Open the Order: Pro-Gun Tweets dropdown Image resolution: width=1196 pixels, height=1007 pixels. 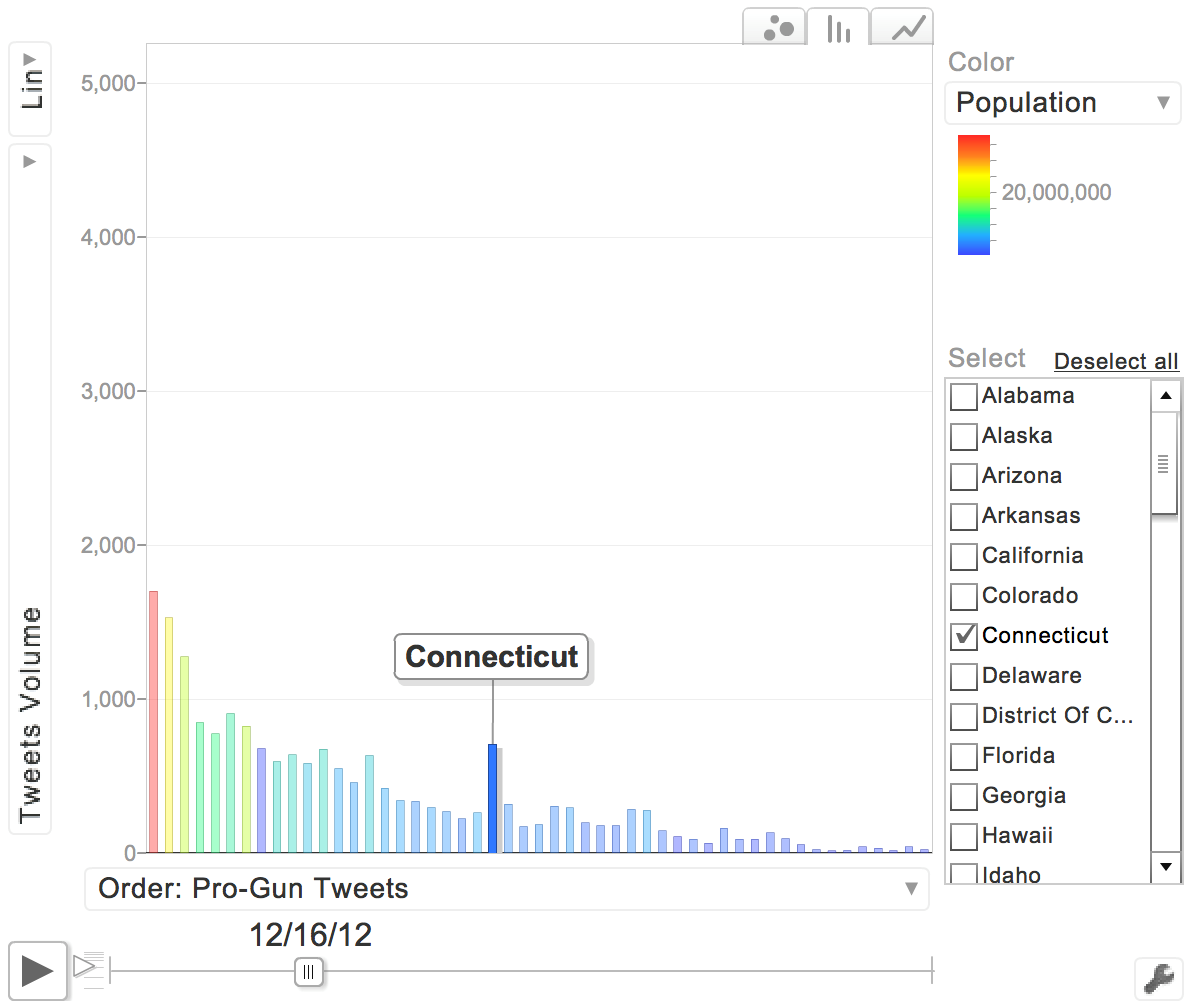tap(506, 889)
